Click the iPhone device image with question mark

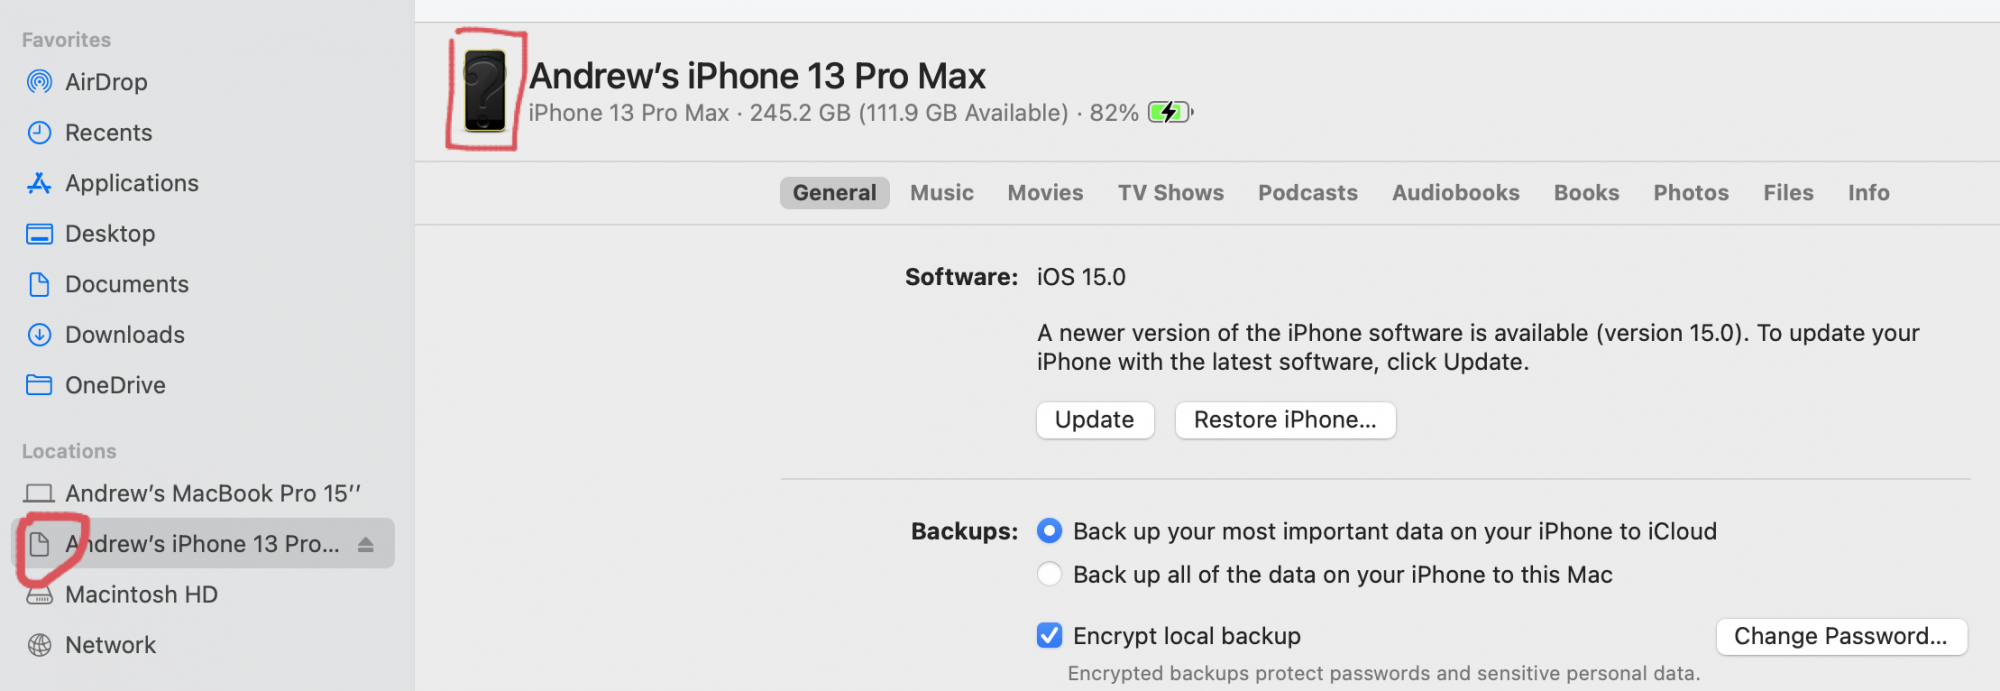coord(485,91)
